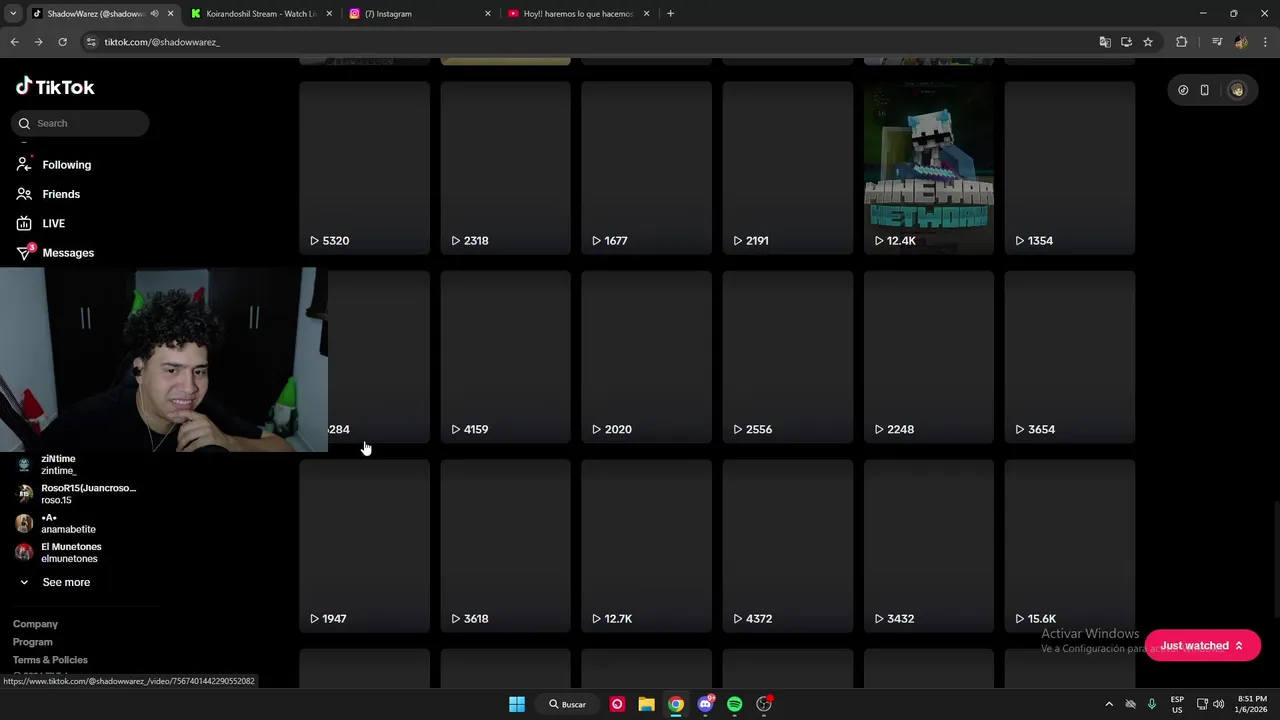Open File Explorer from taskbar

pos(646,704)
